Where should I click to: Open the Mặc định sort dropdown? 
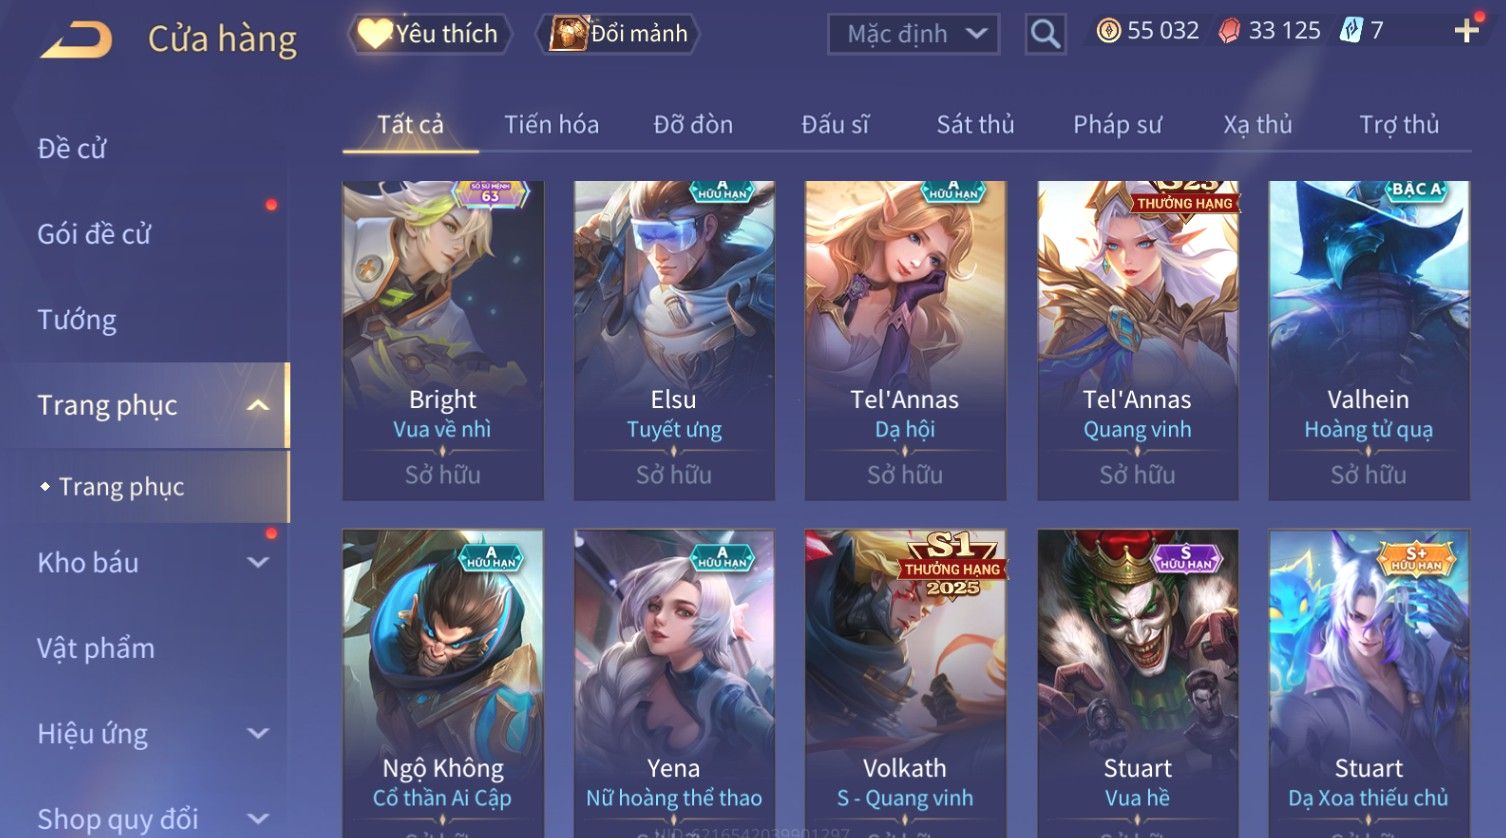coord(913,34)
